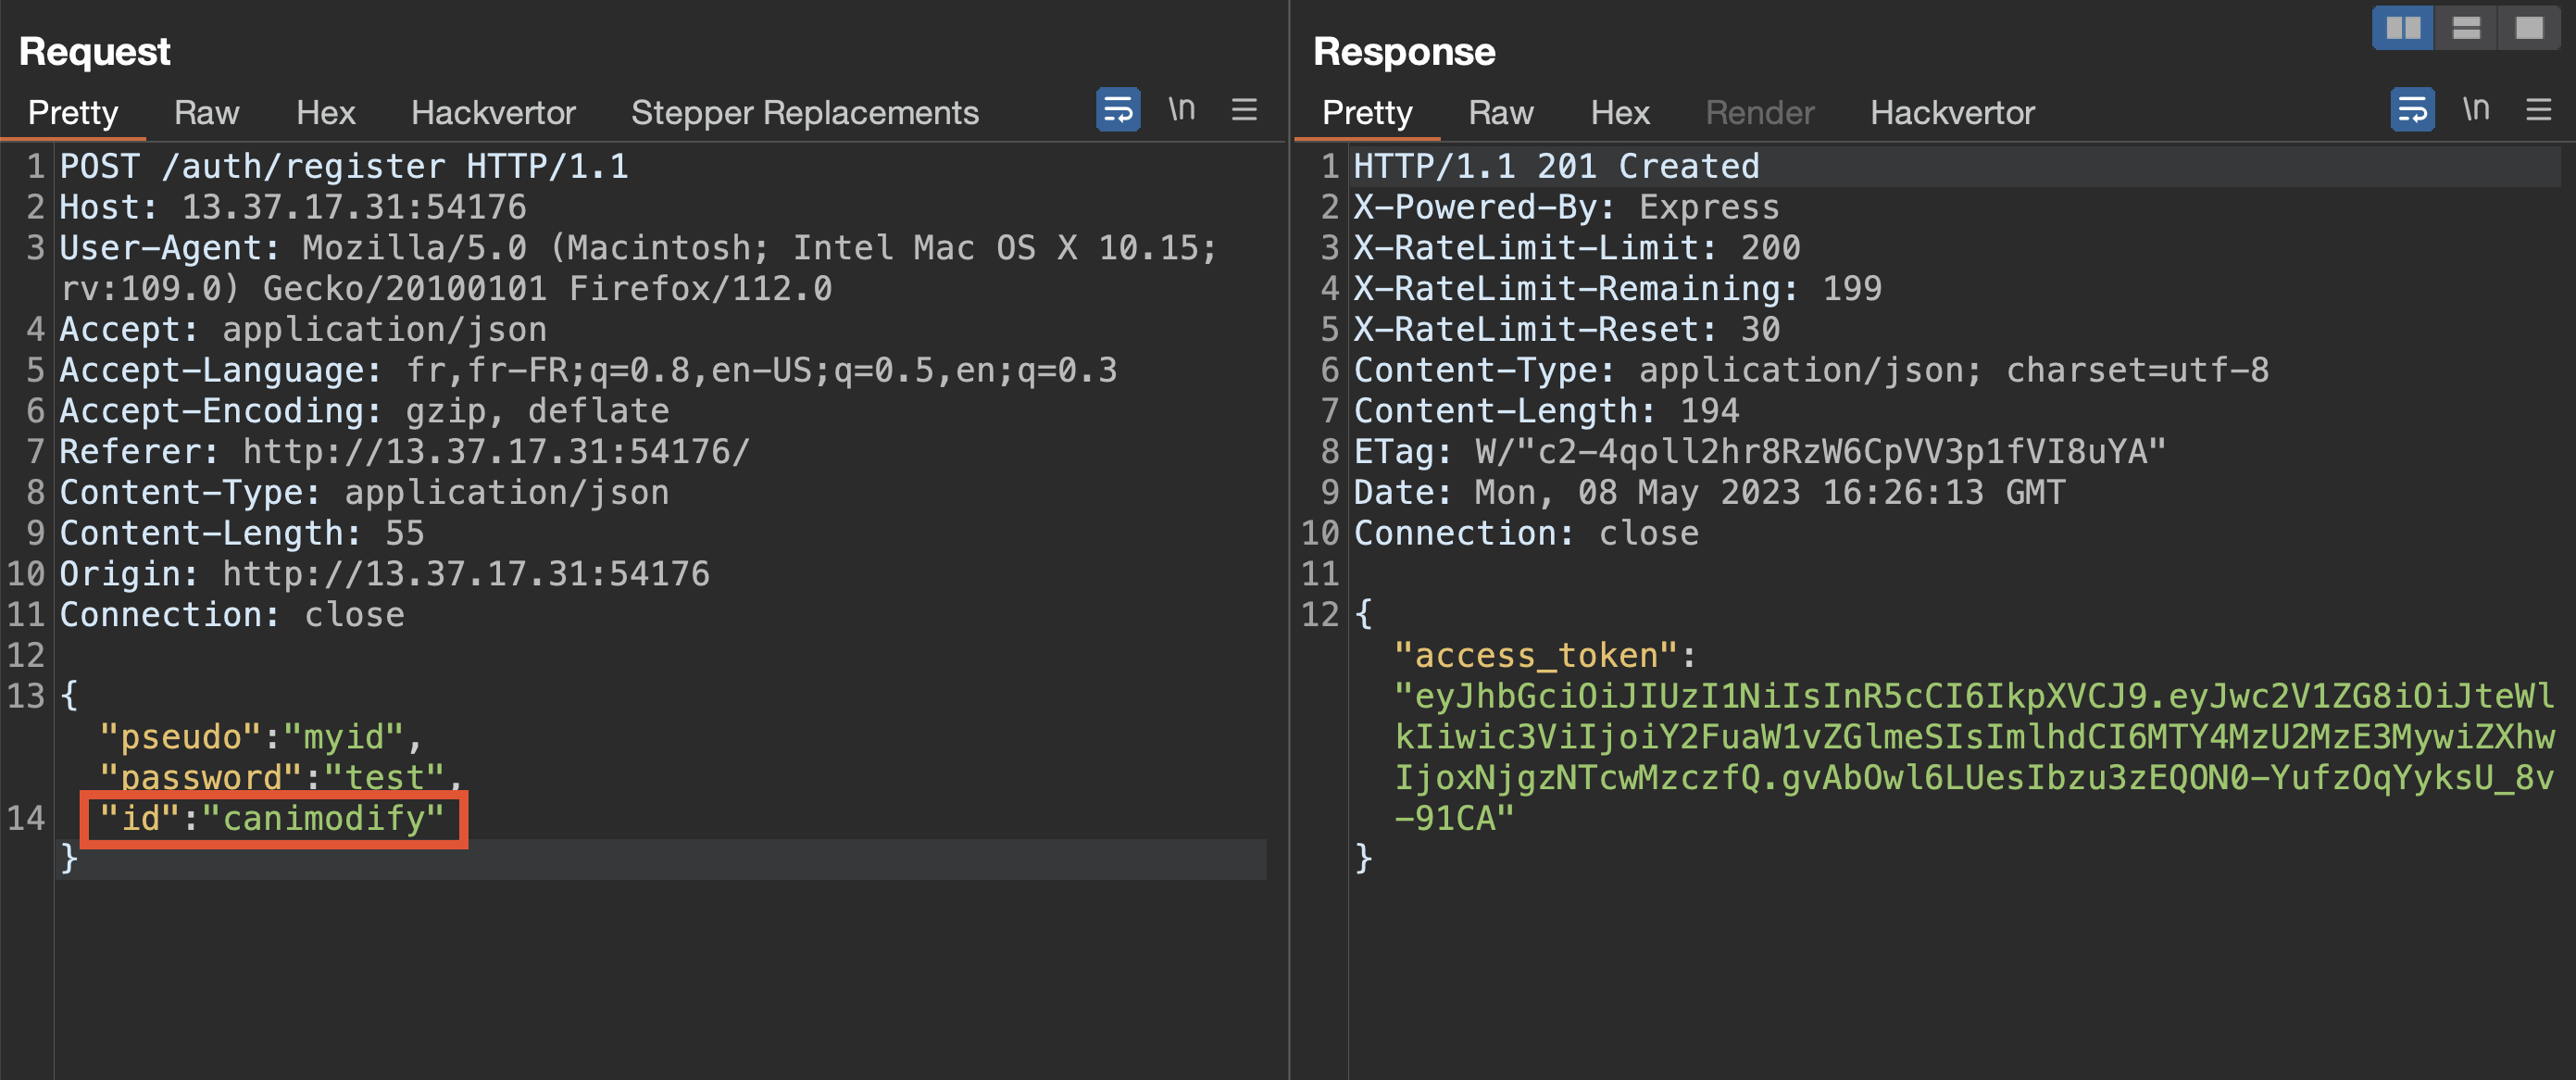
Task: Click the User-Agent header line
Action: coord(638,268)
